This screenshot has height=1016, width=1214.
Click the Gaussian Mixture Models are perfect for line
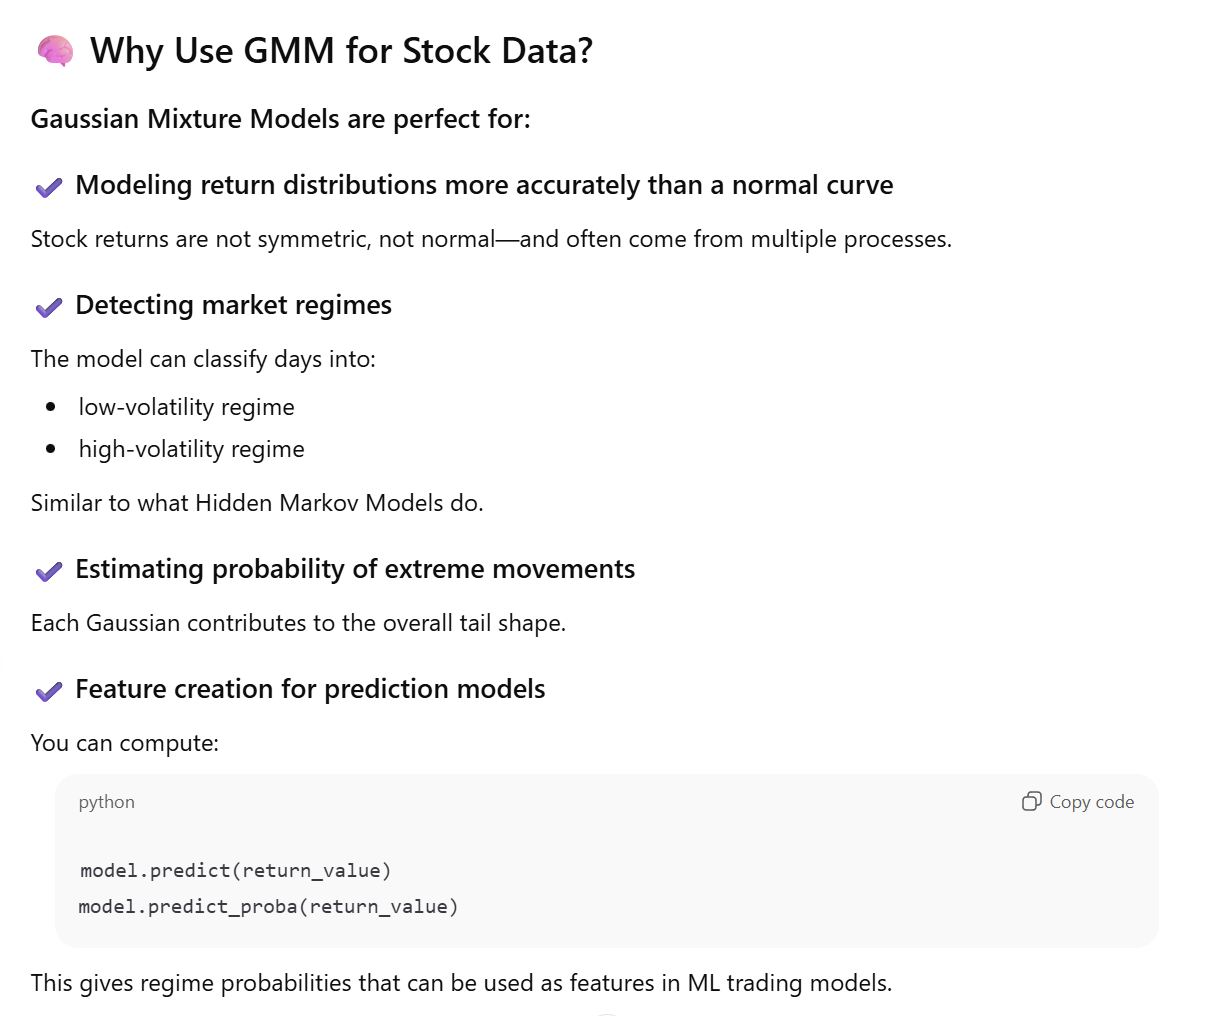pyautogui.click(x=280, y=119)
